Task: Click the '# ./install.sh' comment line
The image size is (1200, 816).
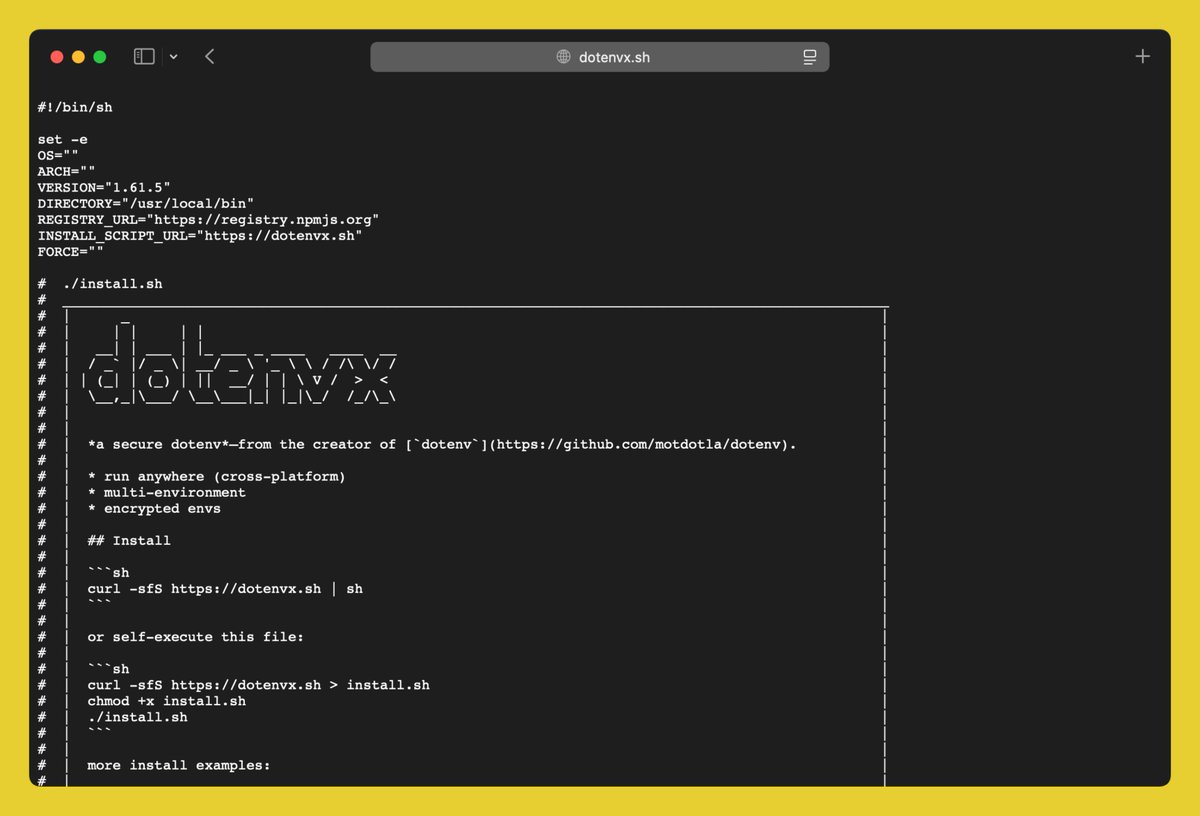Action: pos(100,284)
